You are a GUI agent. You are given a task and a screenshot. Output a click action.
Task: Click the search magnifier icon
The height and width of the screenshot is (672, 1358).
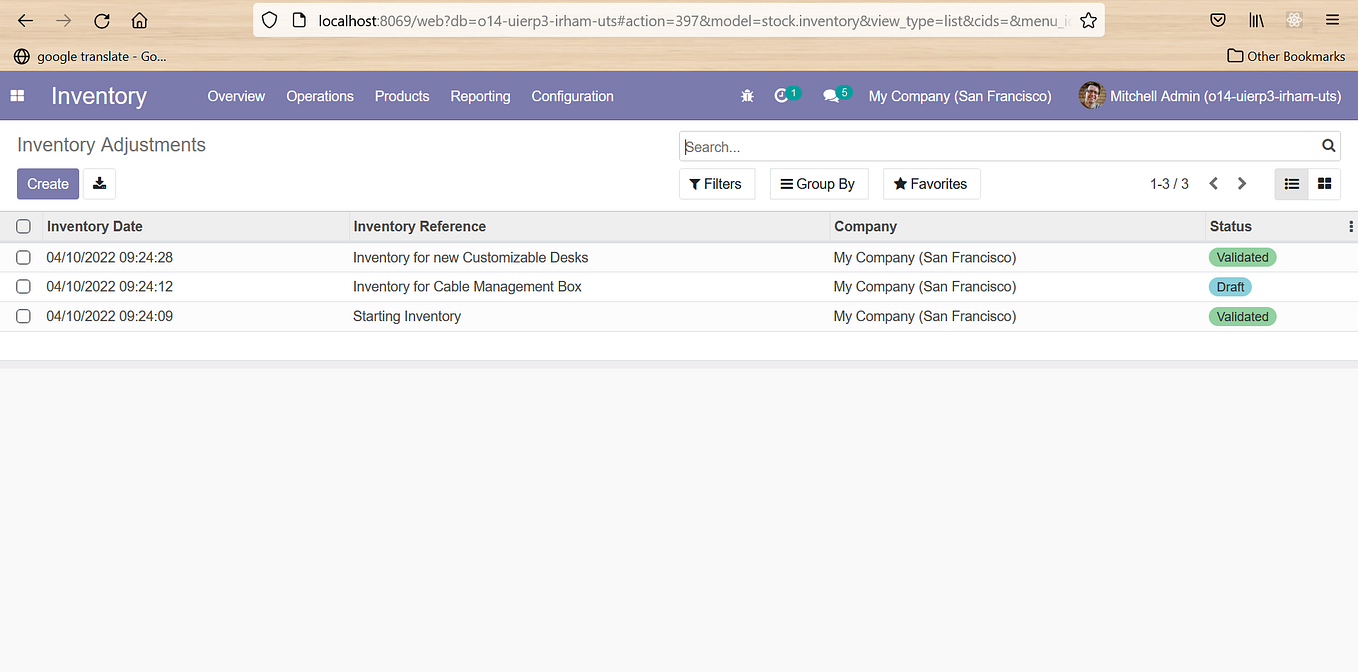[x=1328, y=146]
